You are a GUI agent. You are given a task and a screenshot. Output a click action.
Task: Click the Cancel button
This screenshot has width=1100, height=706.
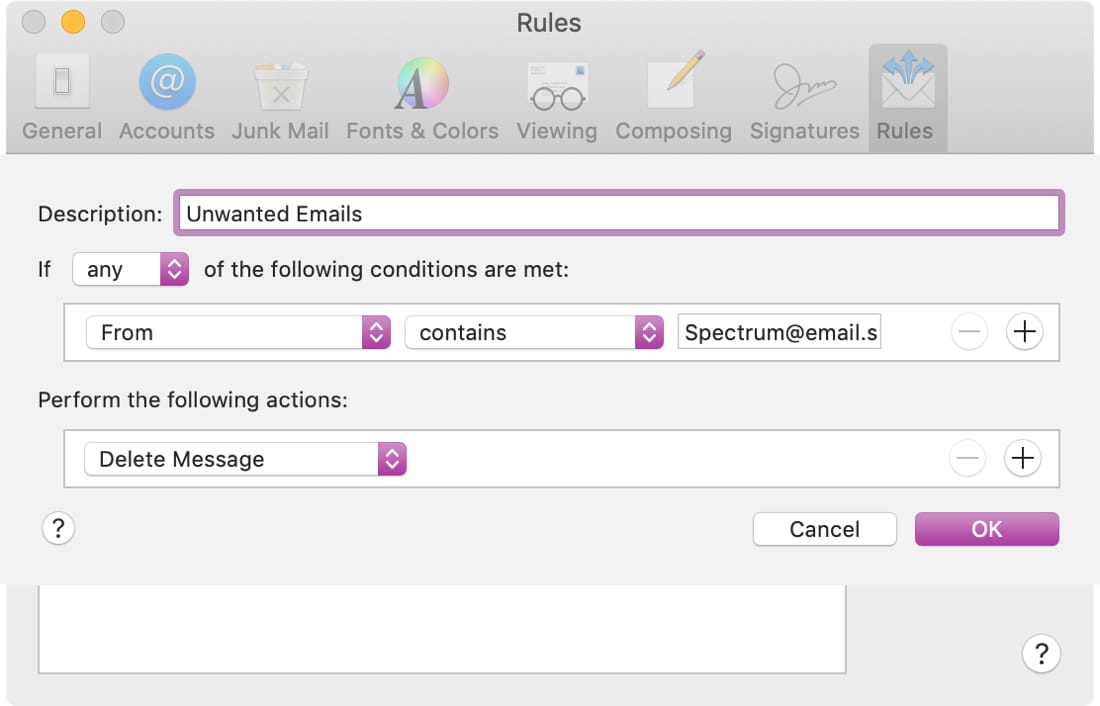click(824, 528)
